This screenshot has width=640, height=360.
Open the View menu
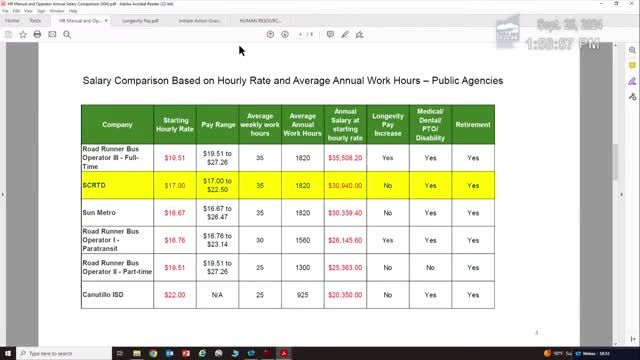pos(28,11)
